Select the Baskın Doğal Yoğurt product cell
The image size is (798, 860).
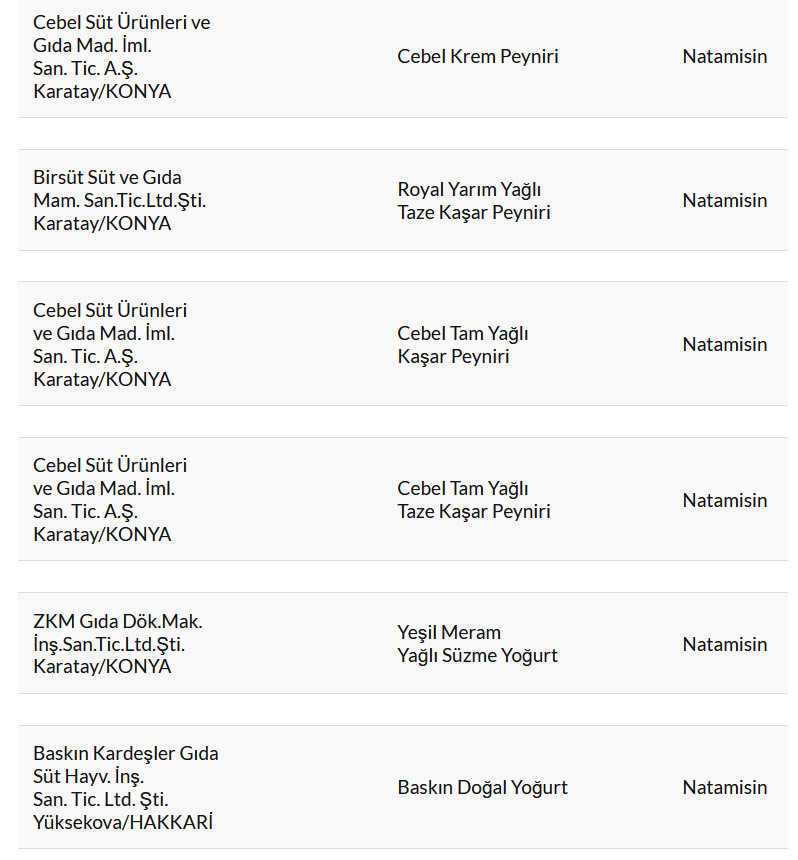pyautogui.click(x=482, y=788)
